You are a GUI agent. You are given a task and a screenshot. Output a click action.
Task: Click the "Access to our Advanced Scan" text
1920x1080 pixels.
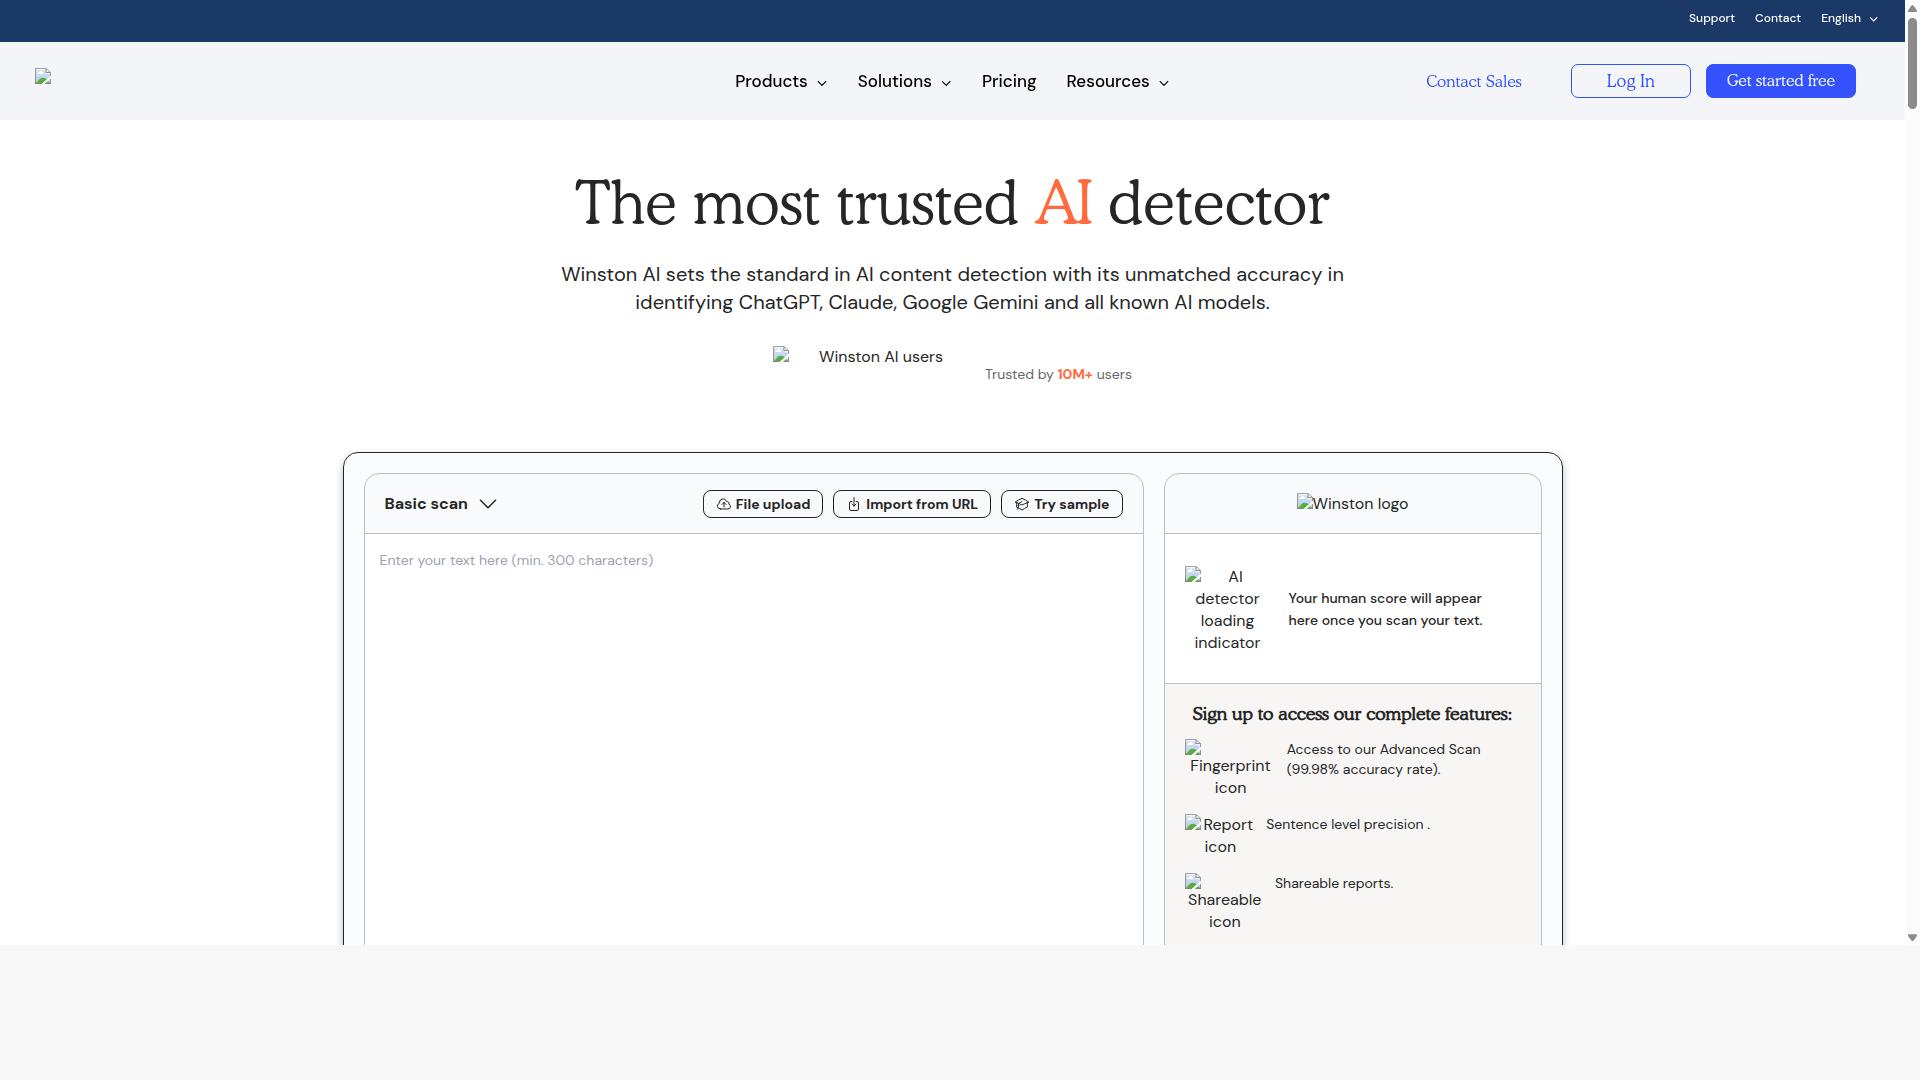1383,759
